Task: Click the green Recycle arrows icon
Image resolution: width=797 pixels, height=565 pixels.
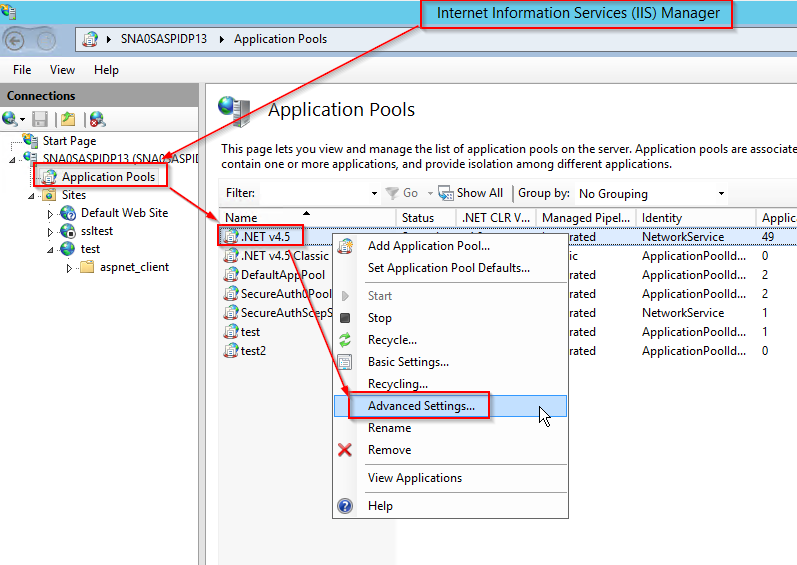Action: coord(345,340)
